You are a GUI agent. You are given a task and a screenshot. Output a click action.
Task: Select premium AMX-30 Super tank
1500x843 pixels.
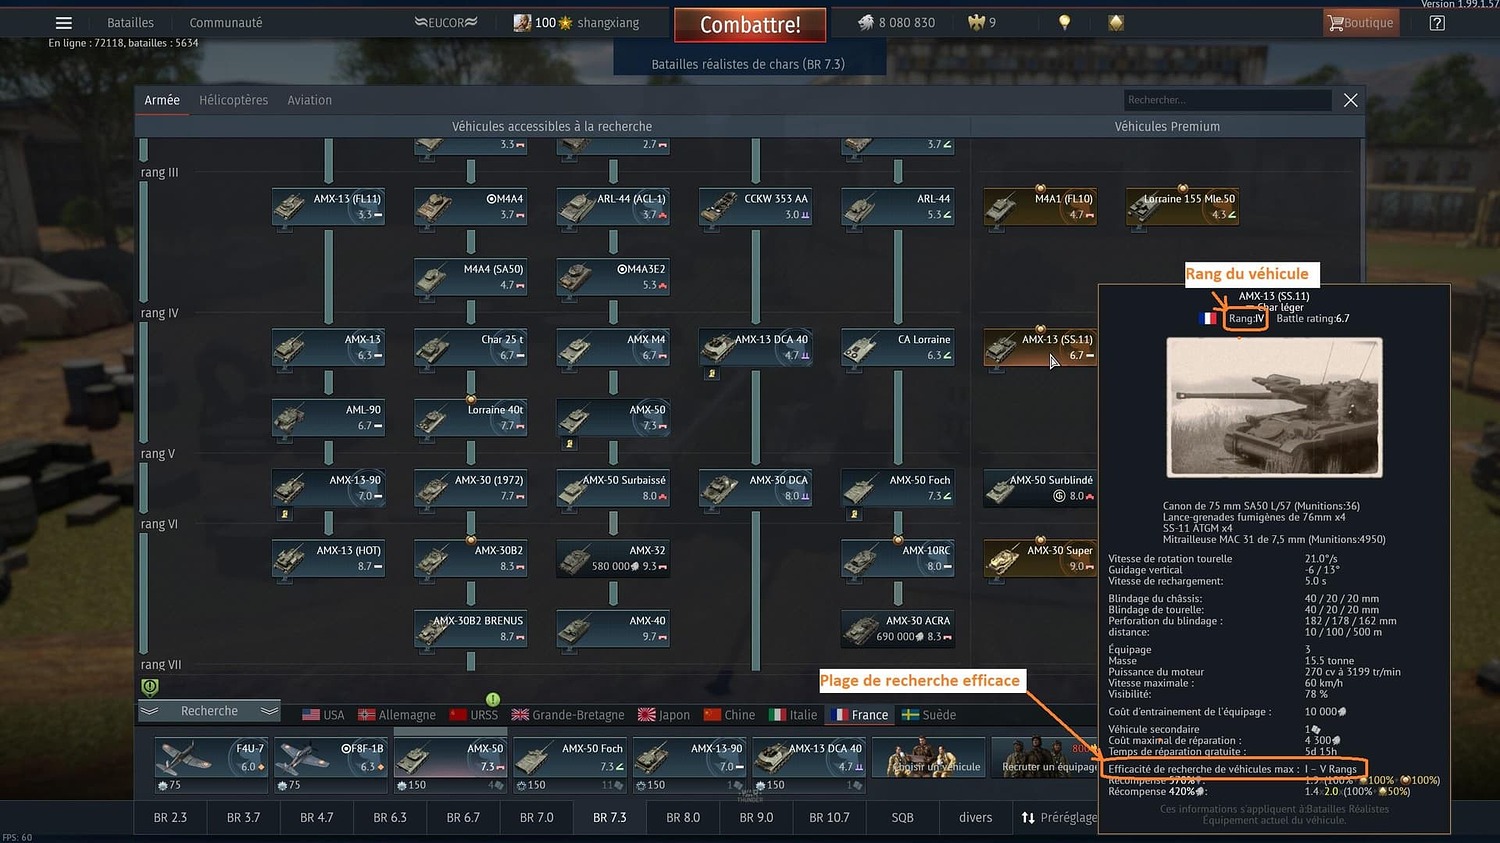pyautogui.click(x=1040, y=558)
